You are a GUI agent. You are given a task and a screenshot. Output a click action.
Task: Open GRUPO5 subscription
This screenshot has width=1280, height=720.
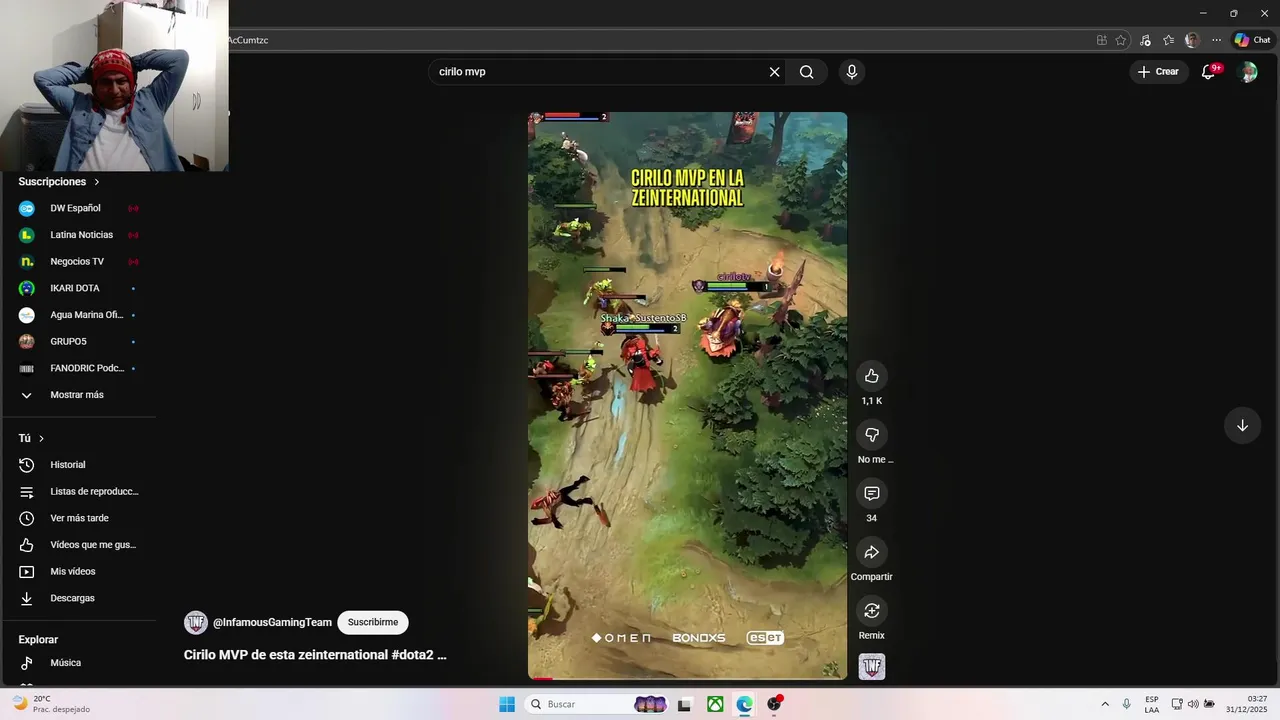pyautogui.click(x=78, y=342)
